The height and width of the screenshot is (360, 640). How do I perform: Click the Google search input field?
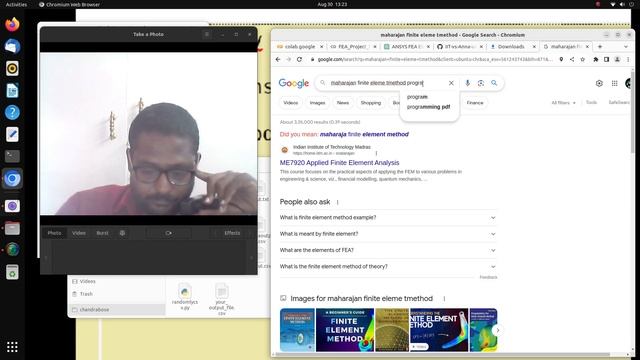coord(386,83)
